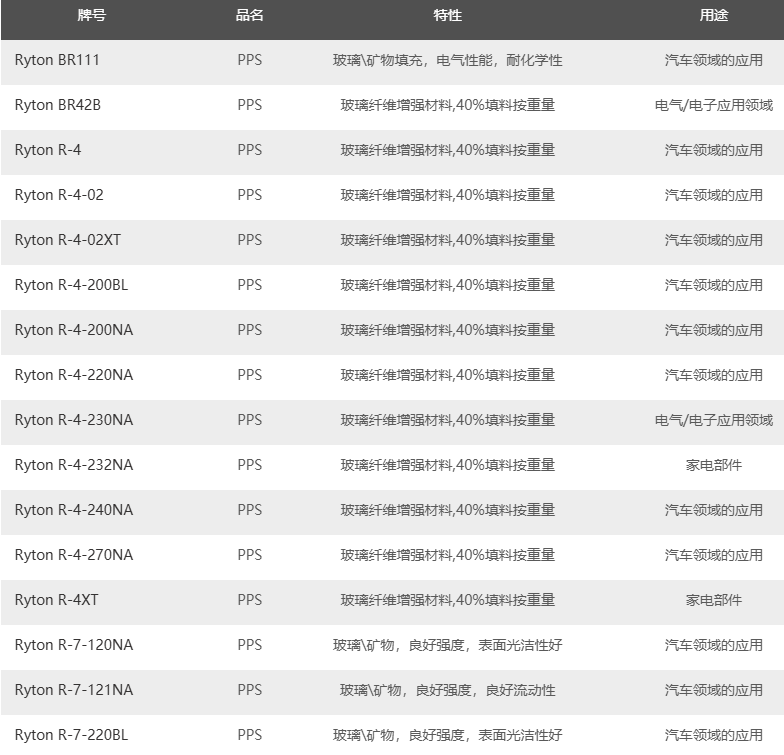Click the 牌号 column header
This screenshot has height=755, width=784.
92,16
